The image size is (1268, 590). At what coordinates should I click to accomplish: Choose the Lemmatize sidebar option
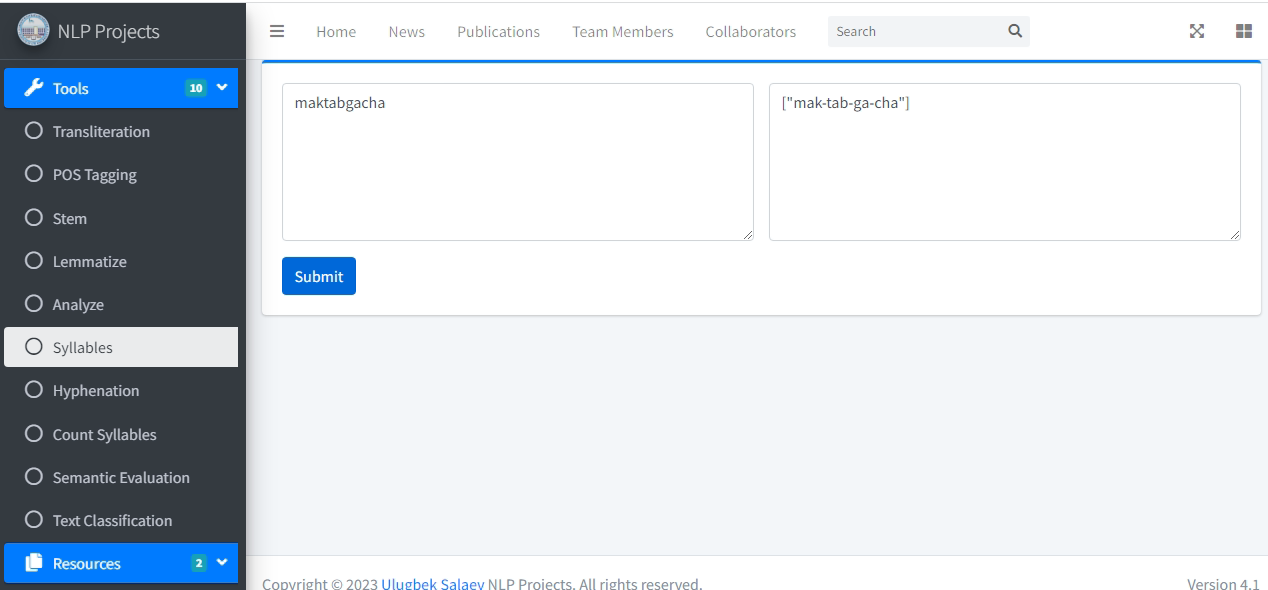pyautogui.click(x=89, y=261)
